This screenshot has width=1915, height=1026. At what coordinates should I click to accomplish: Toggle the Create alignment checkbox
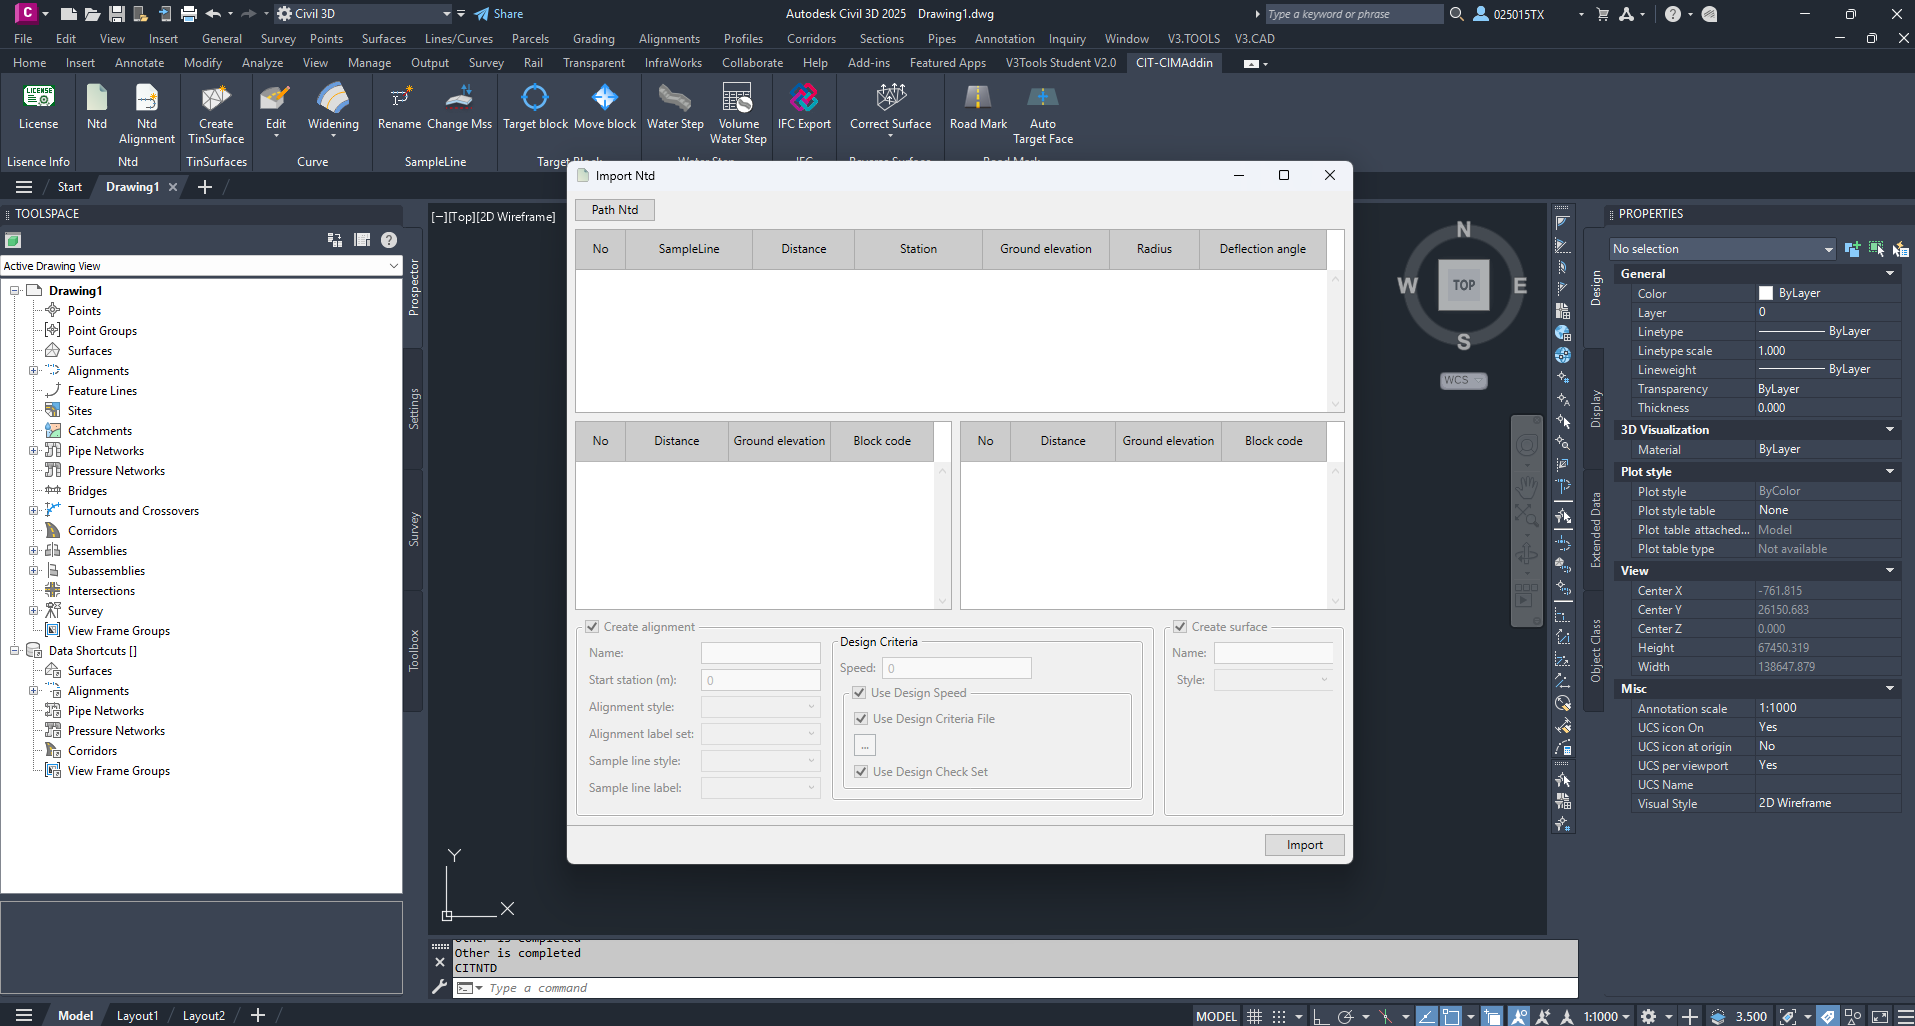(x=592, y=627)
